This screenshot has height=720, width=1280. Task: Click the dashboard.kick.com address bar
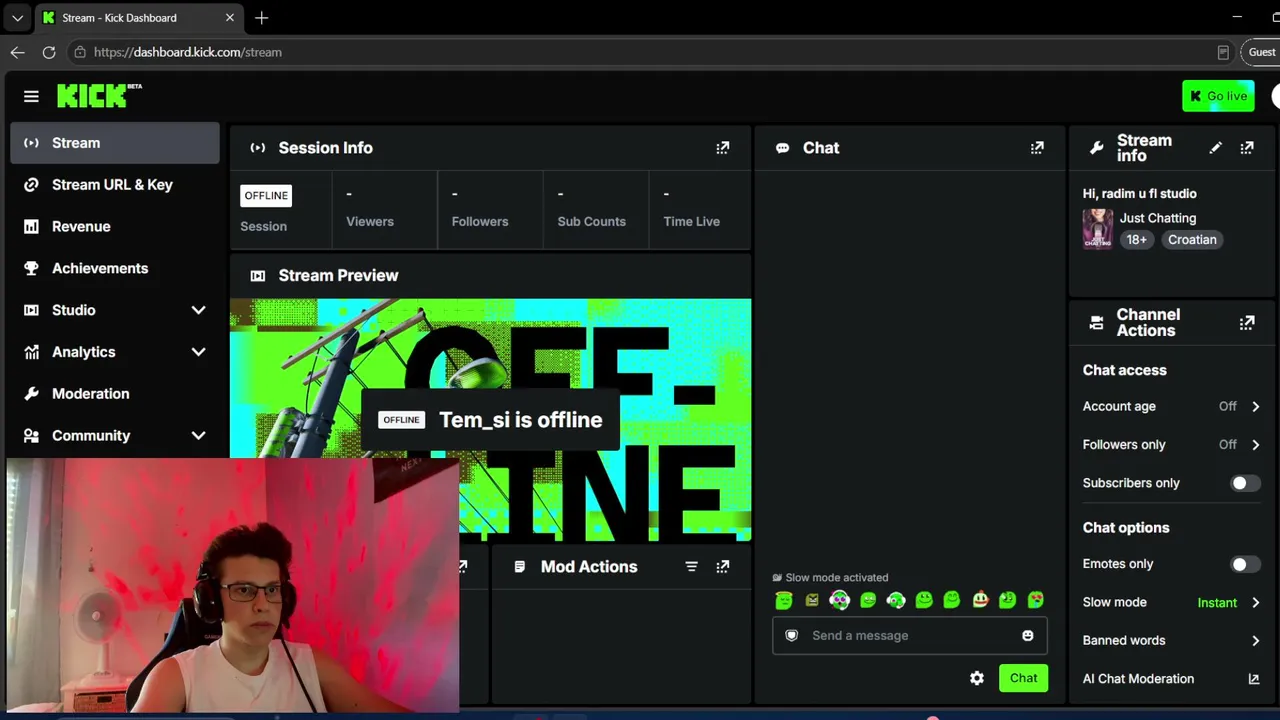pyautogui.click(x=650, y=52)
